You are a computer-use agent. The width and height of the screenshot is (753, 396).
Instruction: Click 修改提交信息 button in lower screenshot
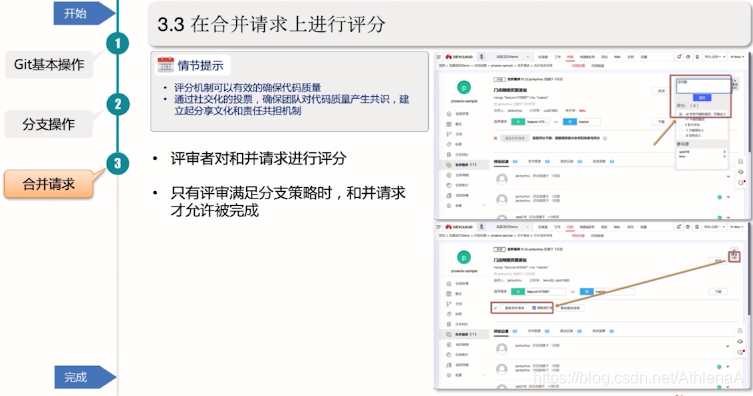pyautogui.click(x=570, y=308)
